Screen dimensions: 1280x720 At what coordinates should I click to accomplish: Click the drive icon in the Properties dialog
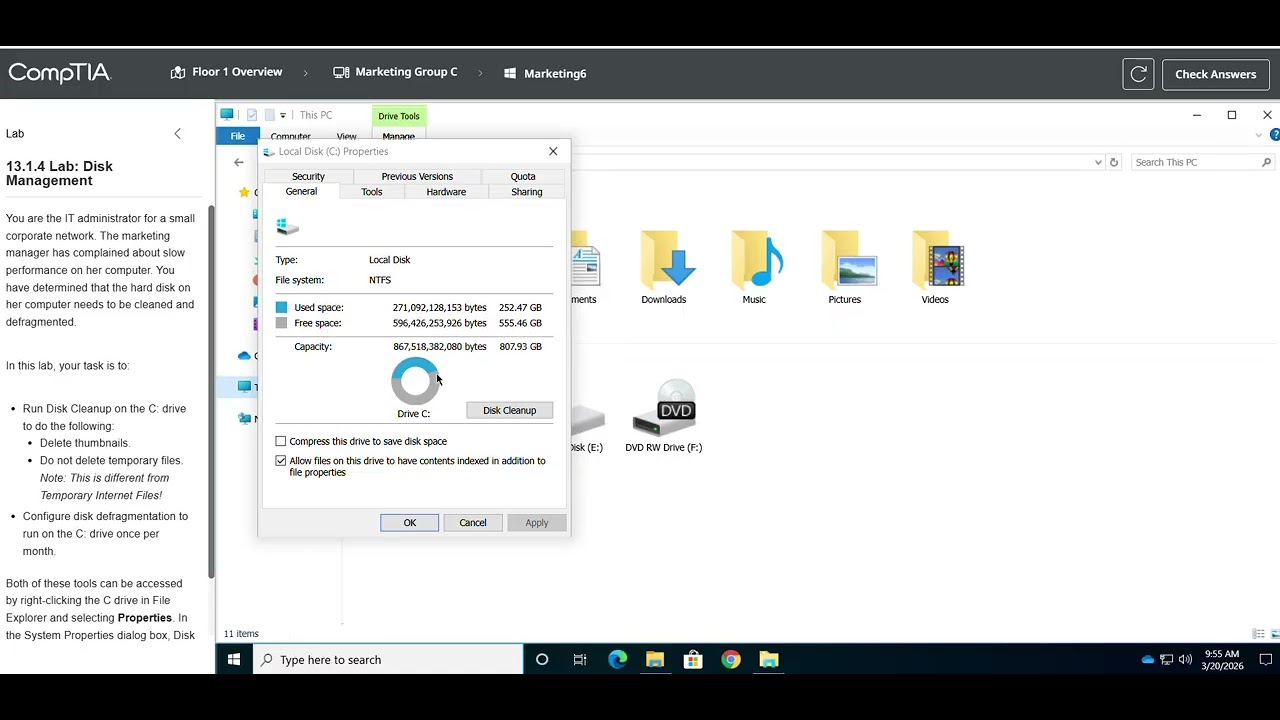pyautogui.click(x=287, y=227)
